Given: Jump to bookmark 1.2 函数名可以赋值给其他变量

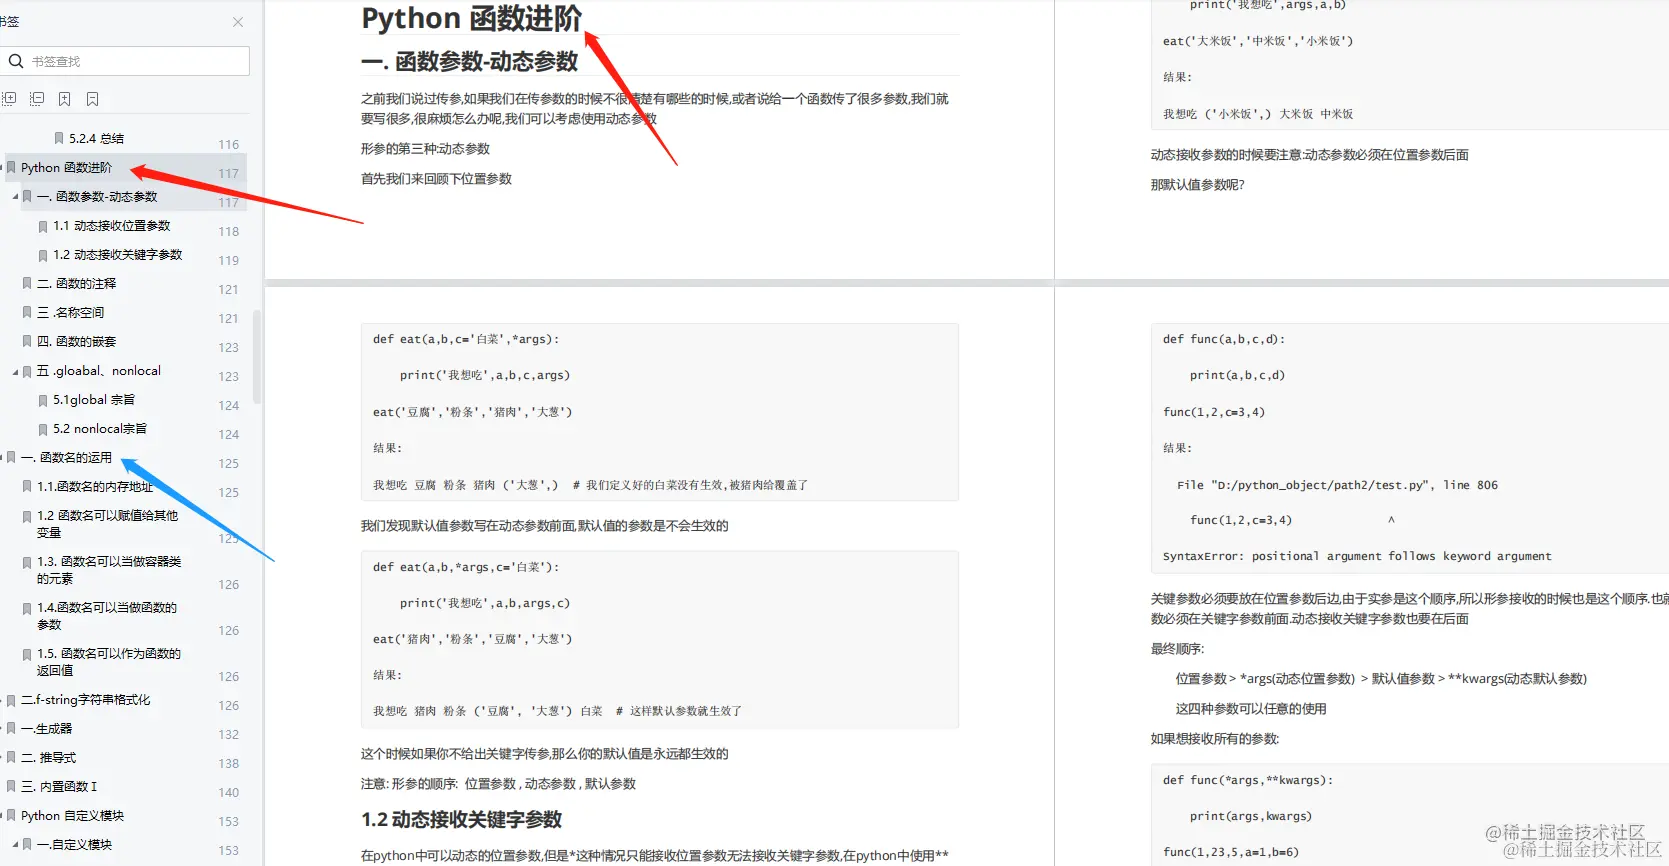Looking at the screenshot, I should 108,524.
